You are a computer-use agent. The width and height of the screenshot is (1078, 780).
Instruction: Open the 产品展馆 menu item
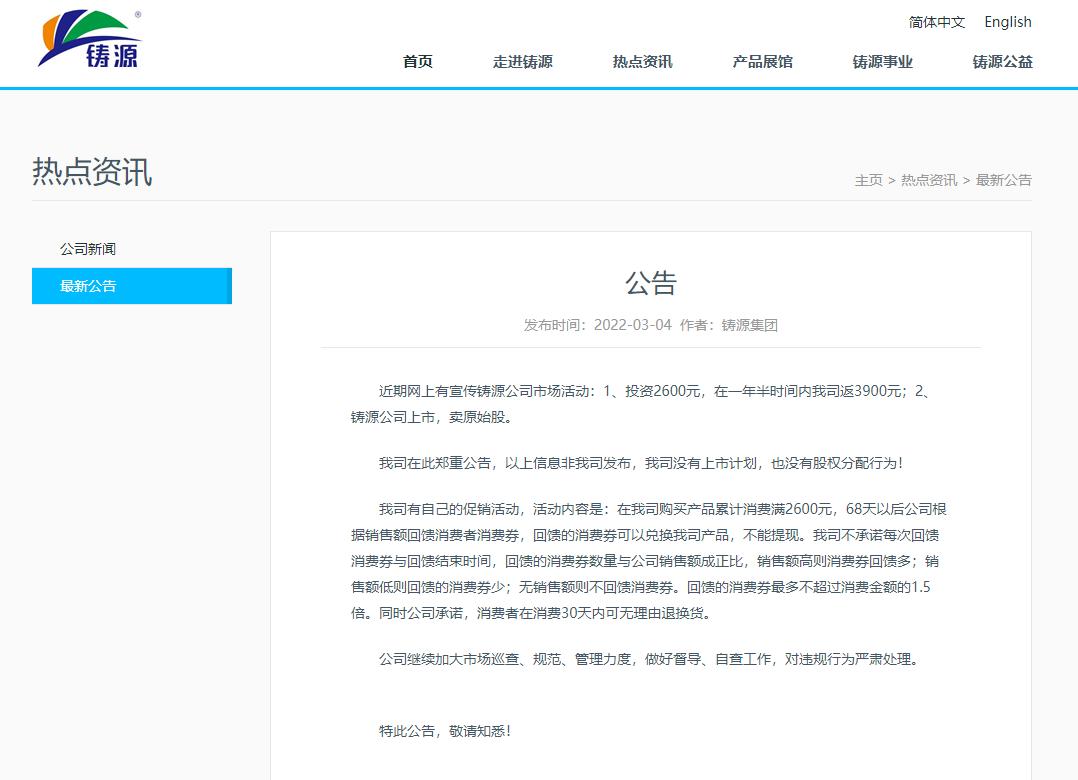coord(762,62)
